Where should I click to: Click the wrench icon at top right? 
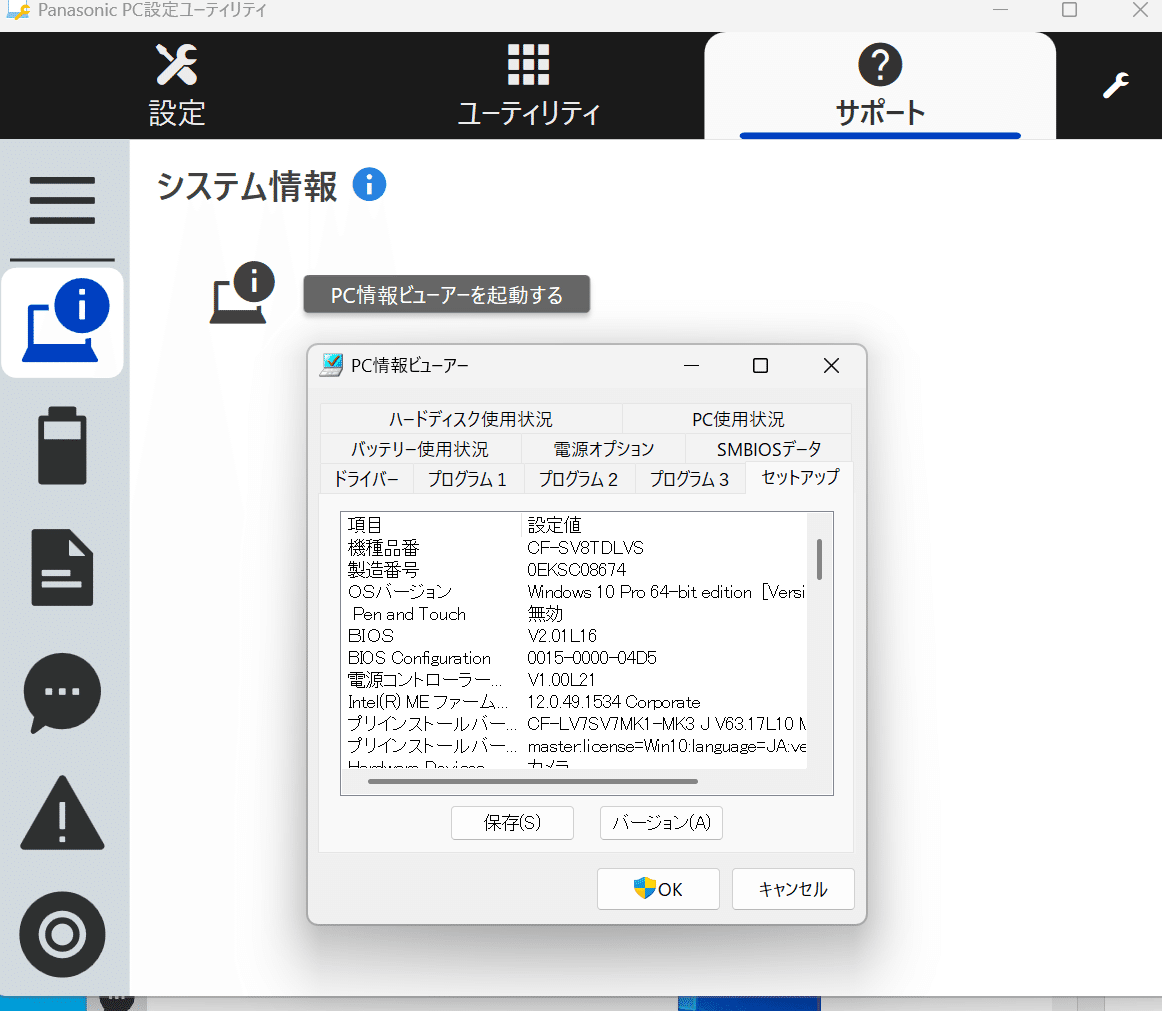click(x=1115, y=85)
